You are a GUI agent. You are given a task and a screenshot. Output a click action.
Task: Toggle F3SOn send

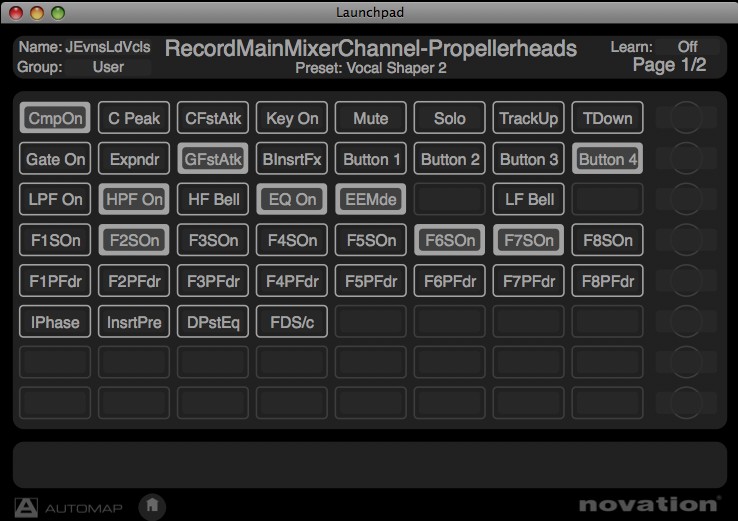213,240
